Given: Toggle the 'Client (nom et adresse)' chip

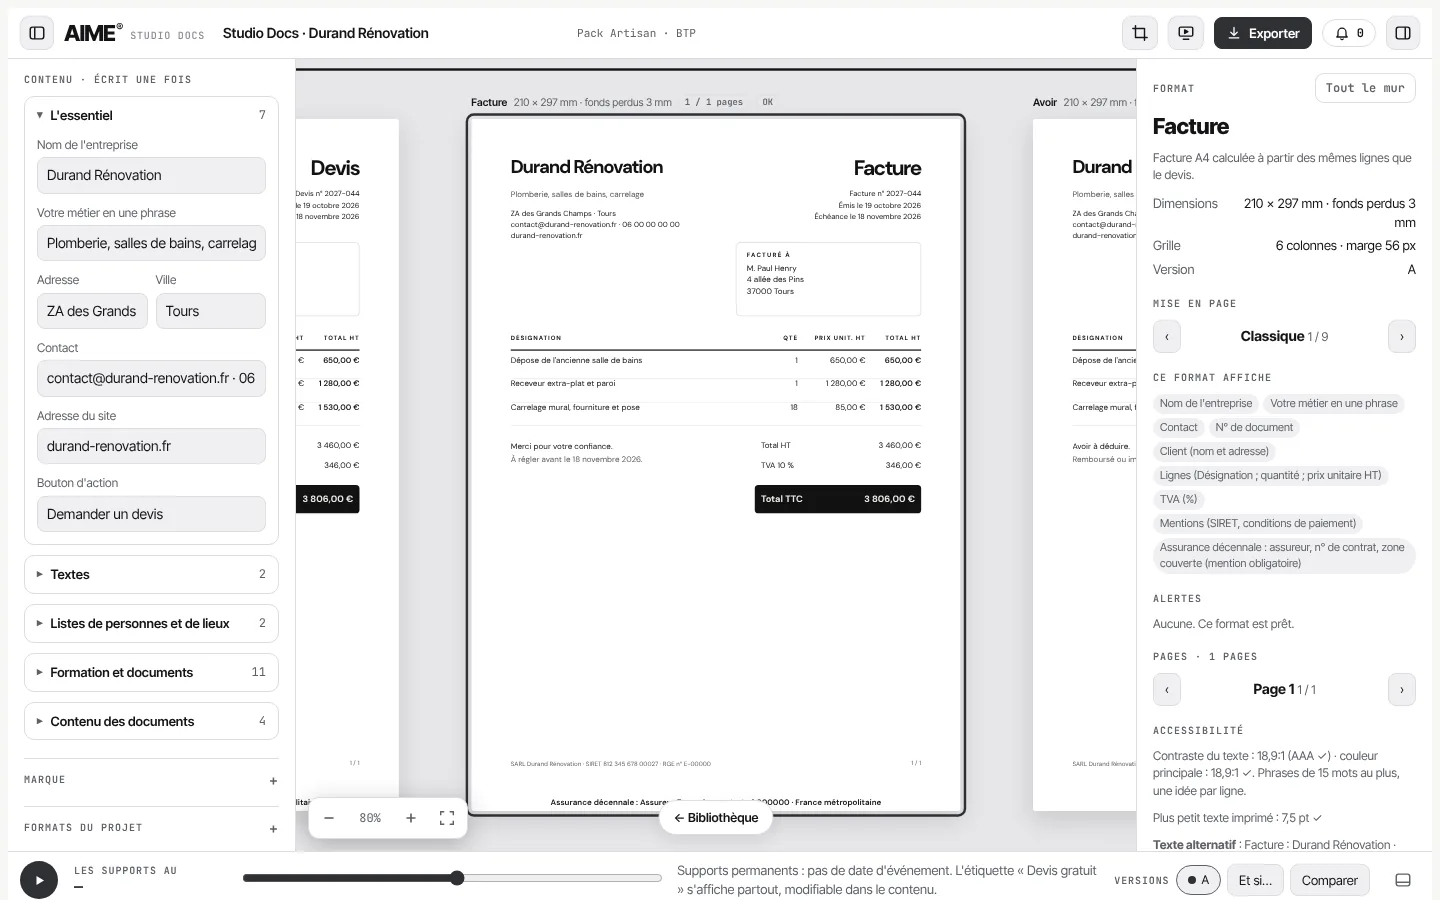Looking at the screenshot, I should pos(1214,451).
